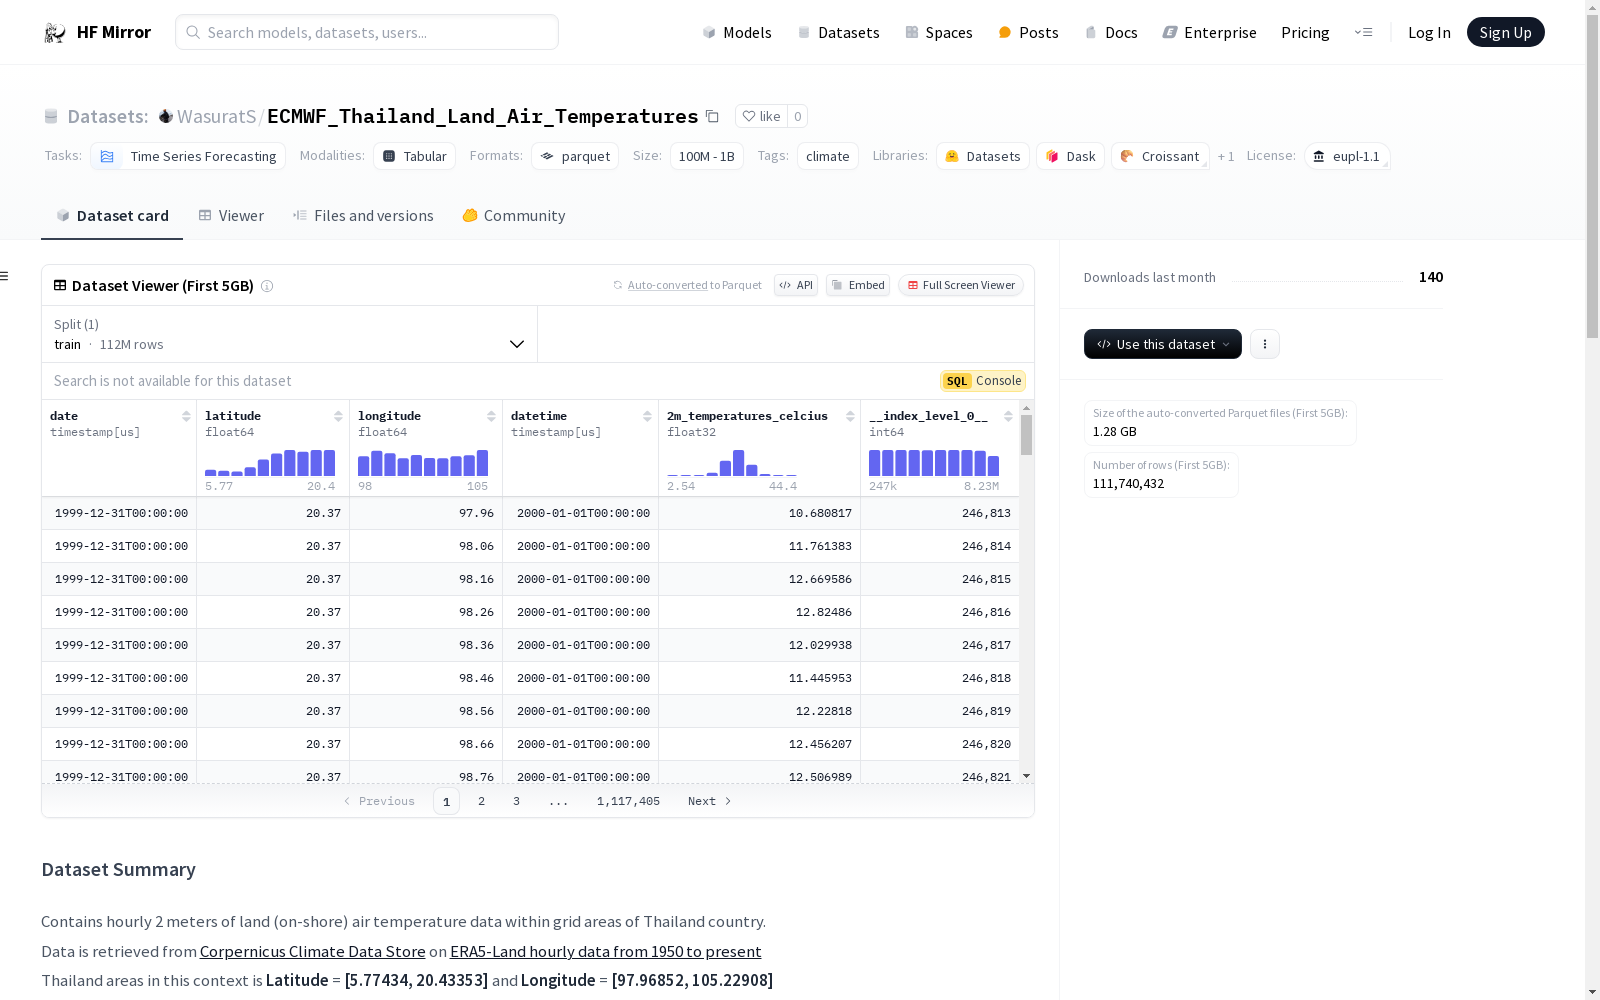1600x1000 pixels.
Task: Select the eupl-1.1 license tag
Action: [1347, 156]
